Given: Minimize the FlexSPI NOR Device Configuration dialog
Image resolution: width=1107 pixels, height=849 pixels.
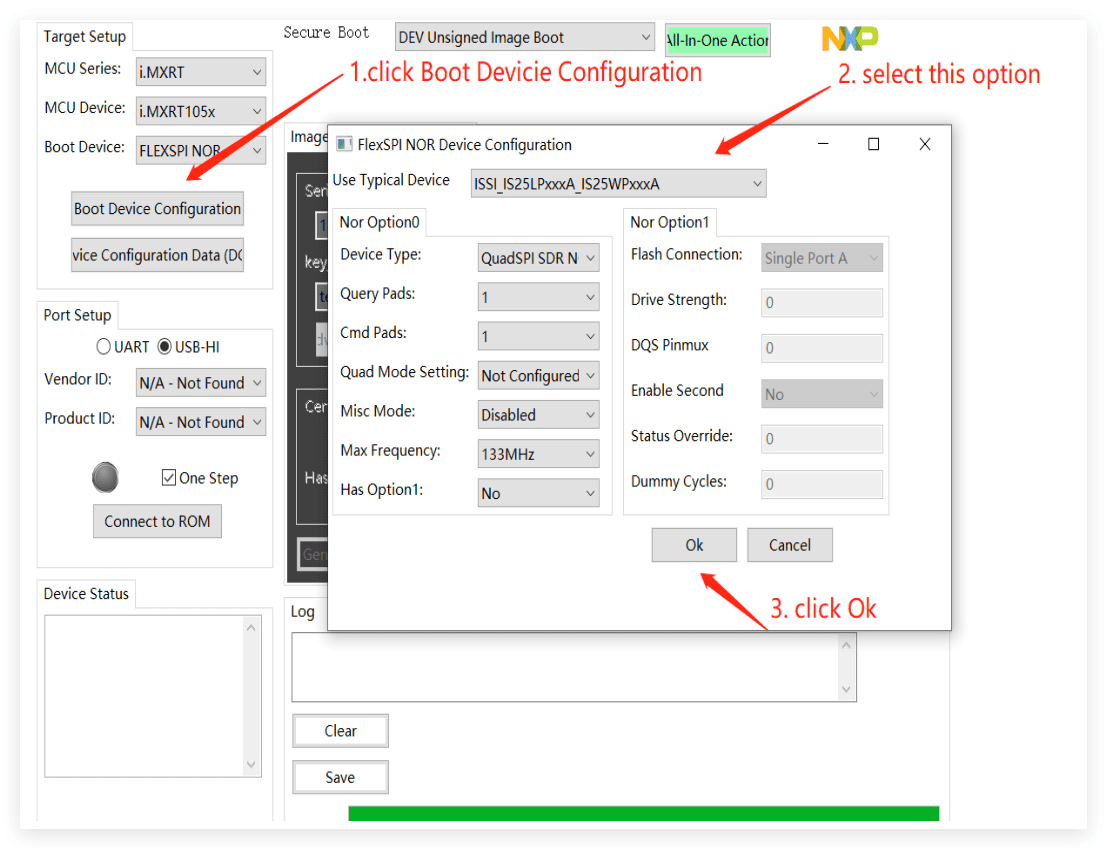Looking at the screenshot, I should click(822, 144).
